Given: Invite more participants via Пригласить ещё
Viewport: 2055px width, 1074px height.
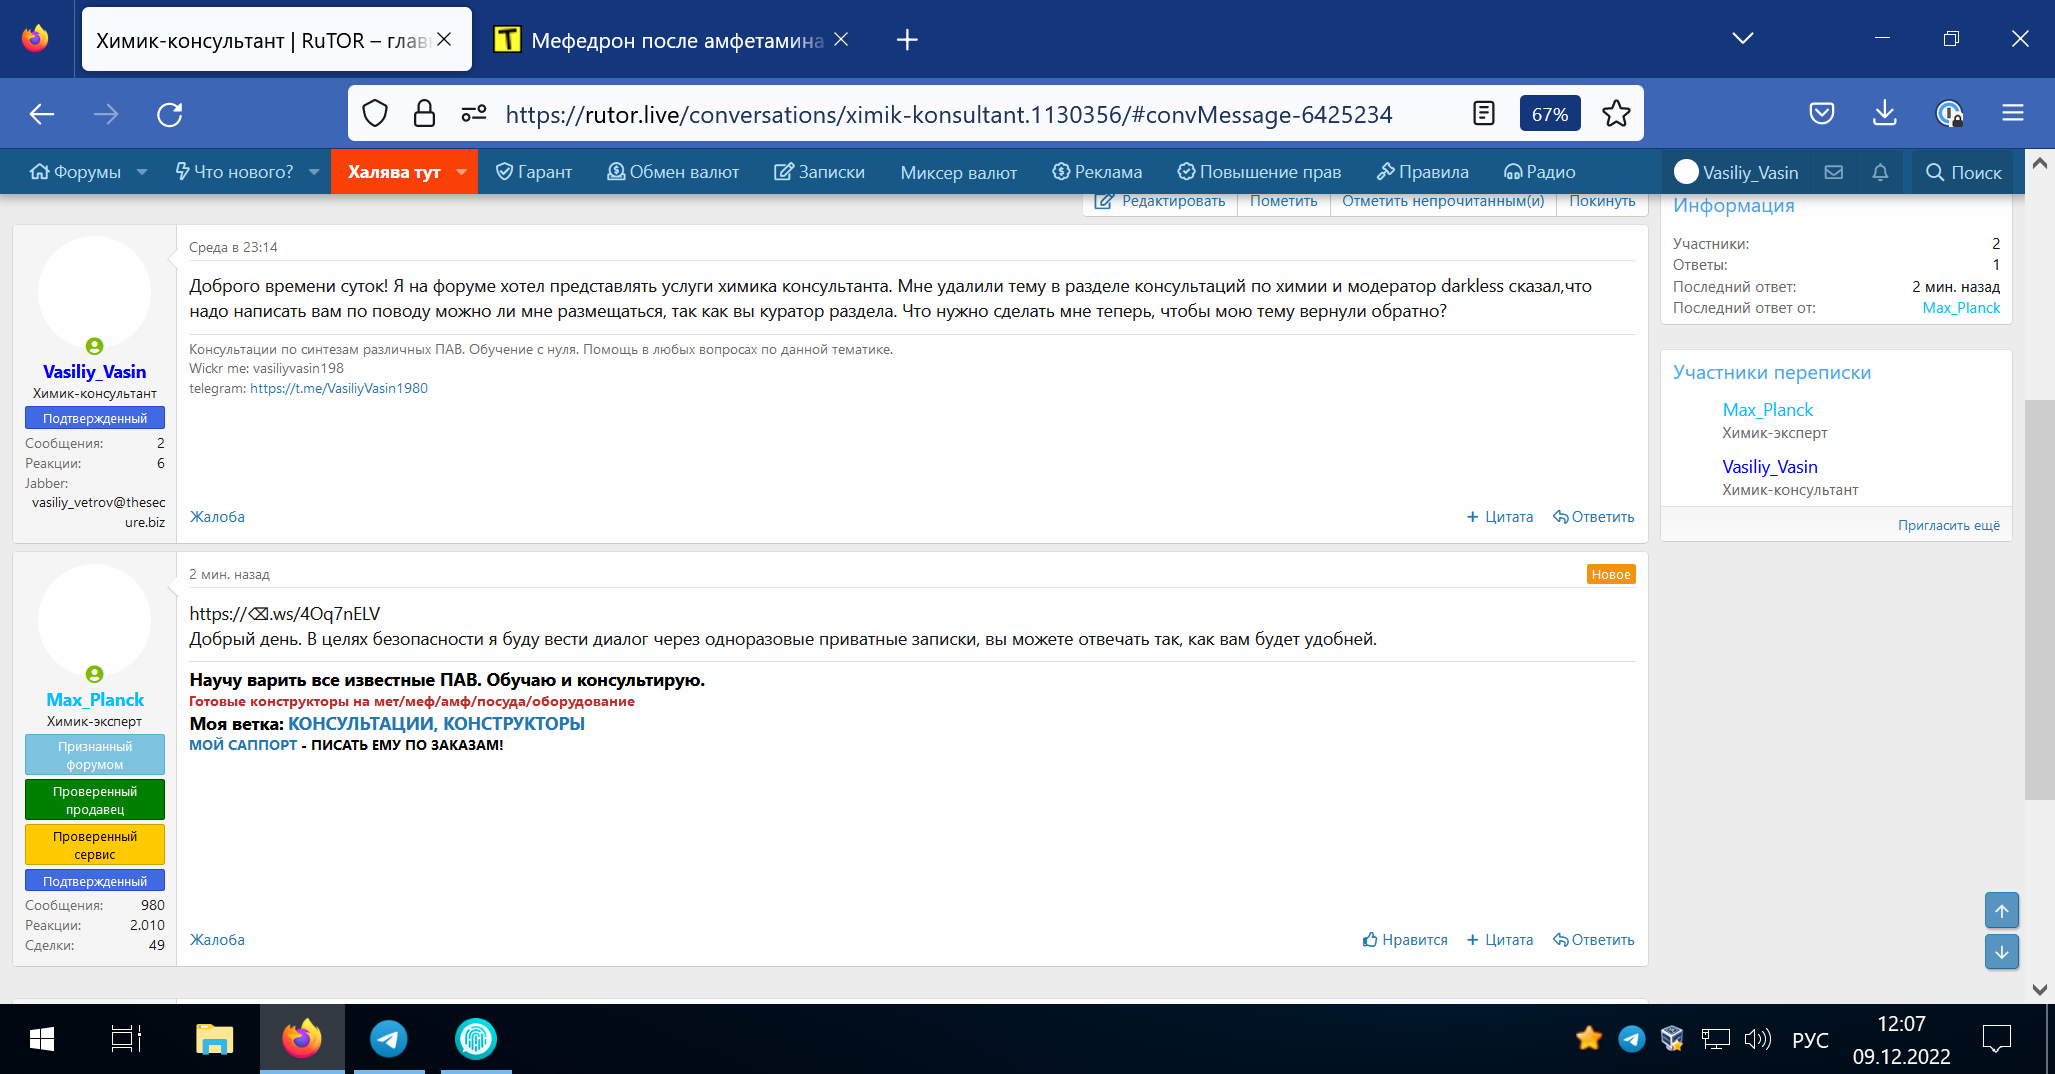Looking at the screenshot, I should pos(1949,525).
